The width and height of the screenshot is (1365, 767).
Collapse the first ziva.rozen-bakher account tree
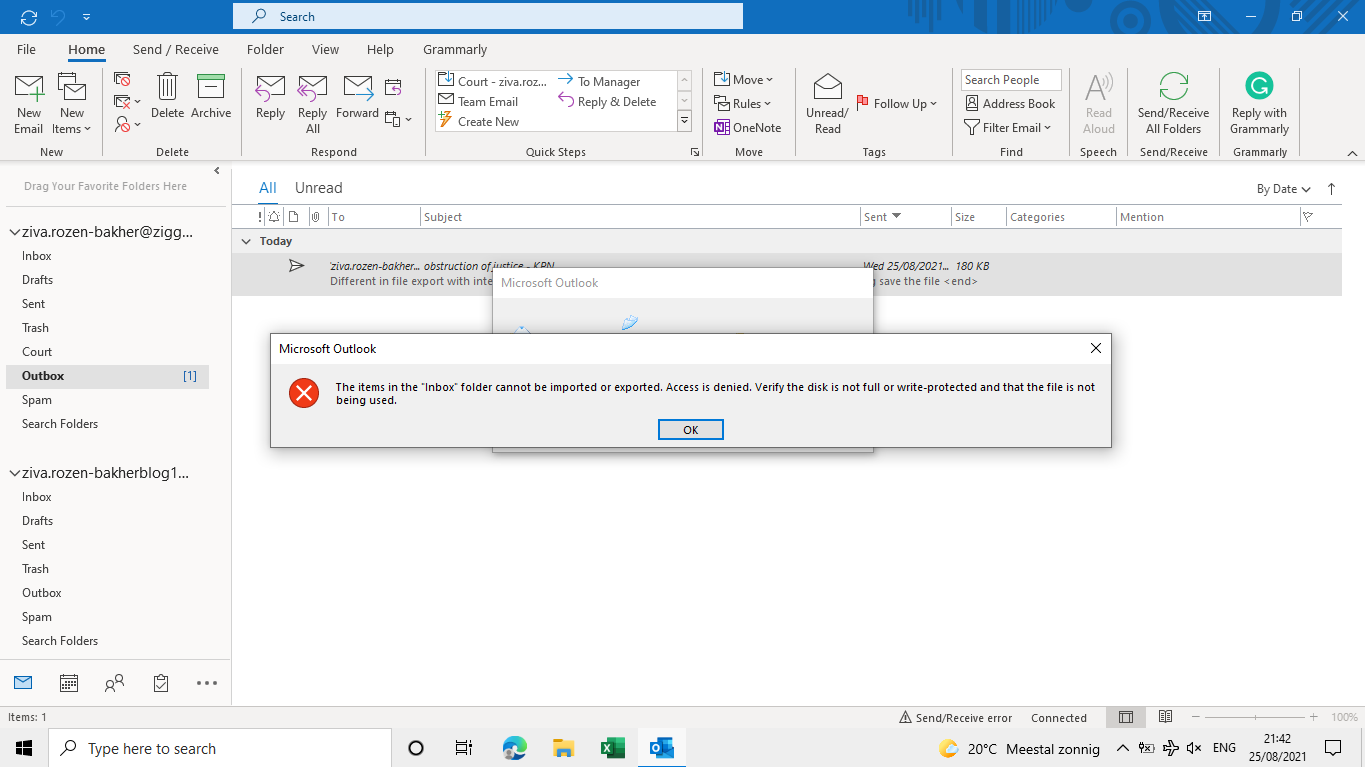tap(14, 232)
